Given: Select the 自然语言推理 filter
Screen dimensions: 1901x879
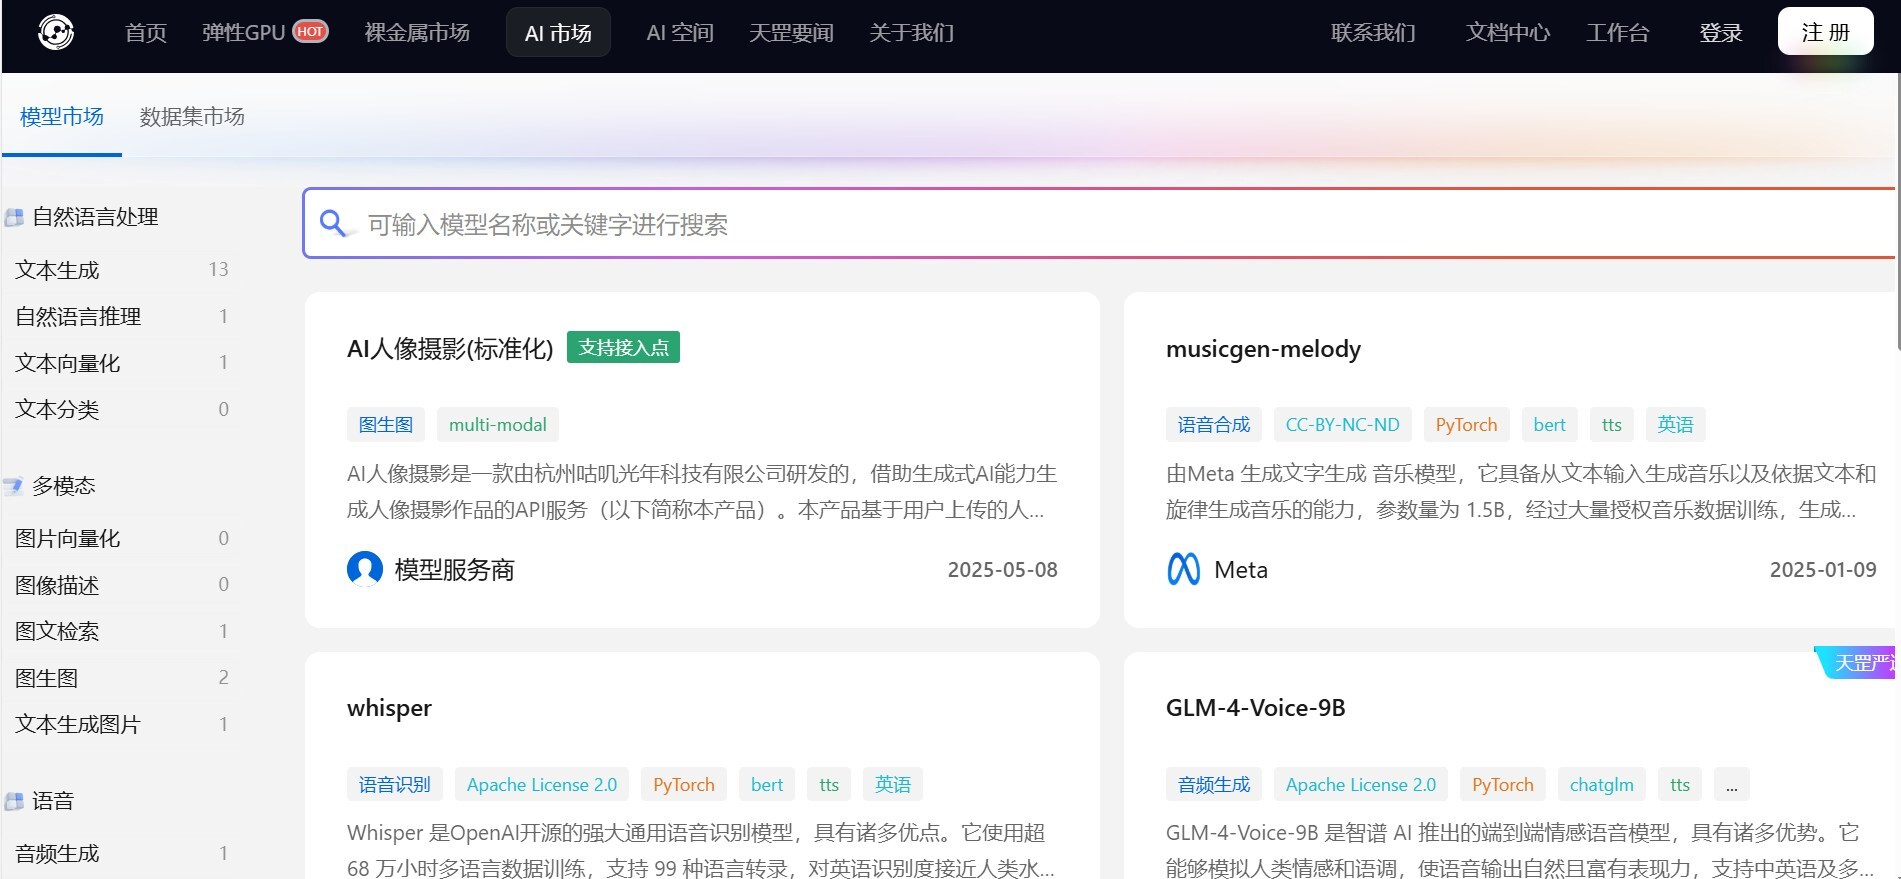Looking at the screenshot, I should (78, 317).
